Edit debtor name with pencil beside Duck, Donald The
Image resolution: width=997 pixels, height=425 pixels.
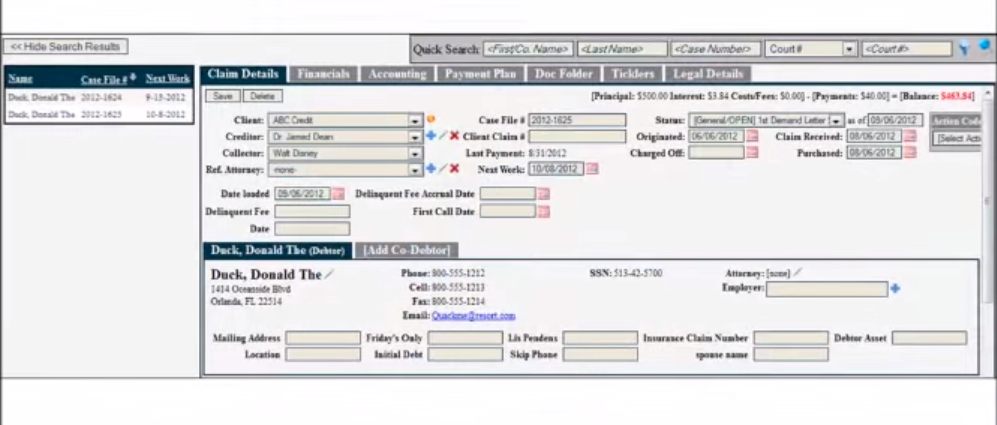(x=329, y=274)
